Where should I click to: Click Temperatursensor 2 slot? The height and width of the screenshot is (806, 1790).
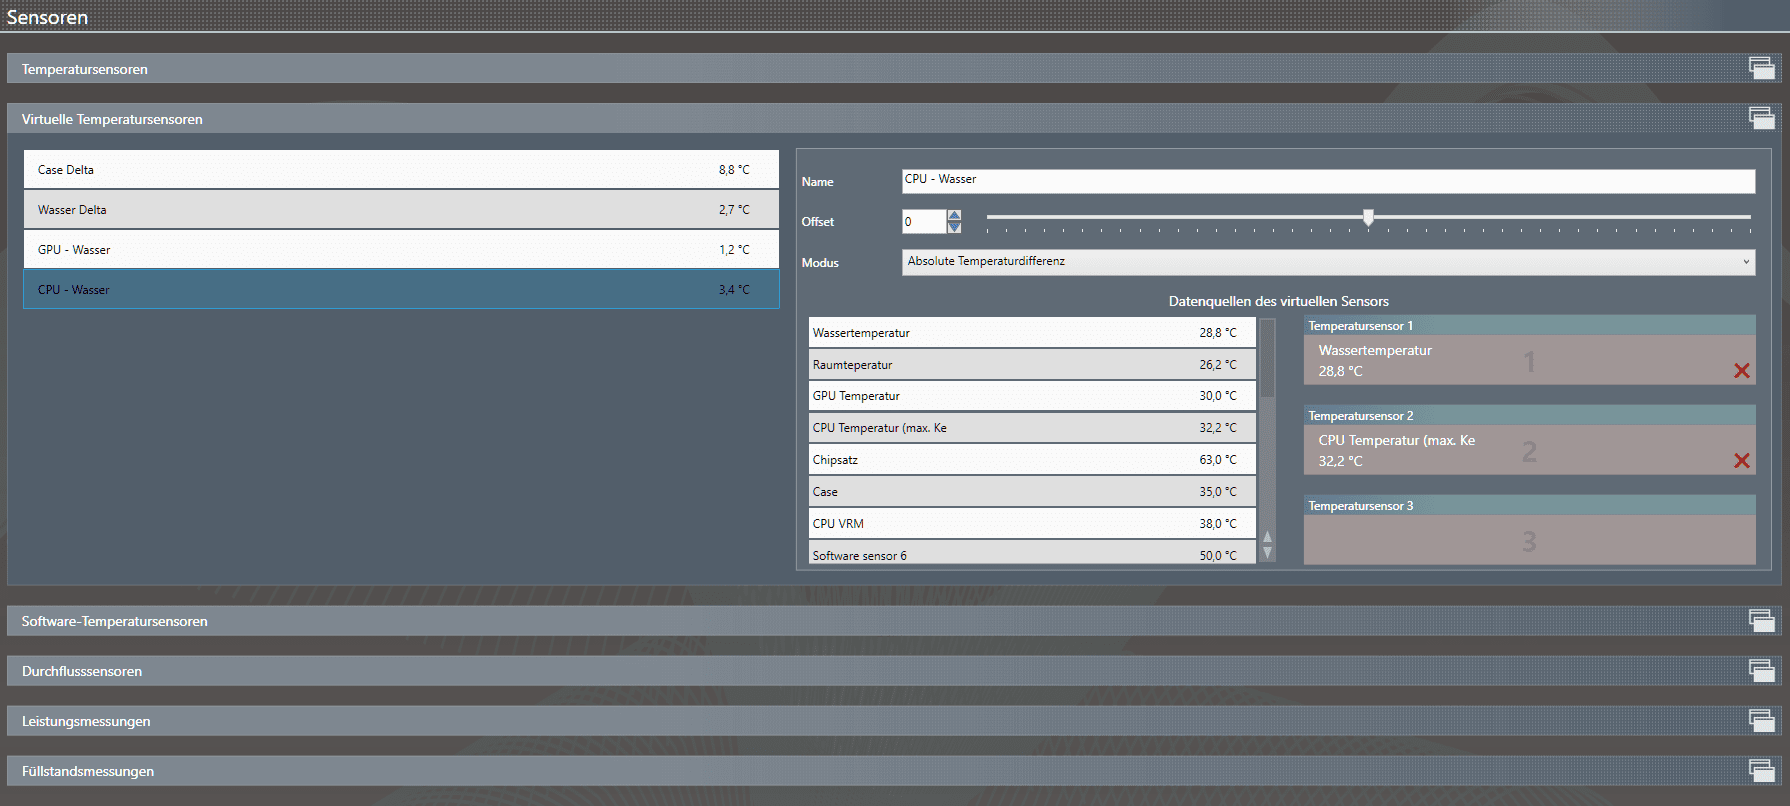[x=1529, y=450]
